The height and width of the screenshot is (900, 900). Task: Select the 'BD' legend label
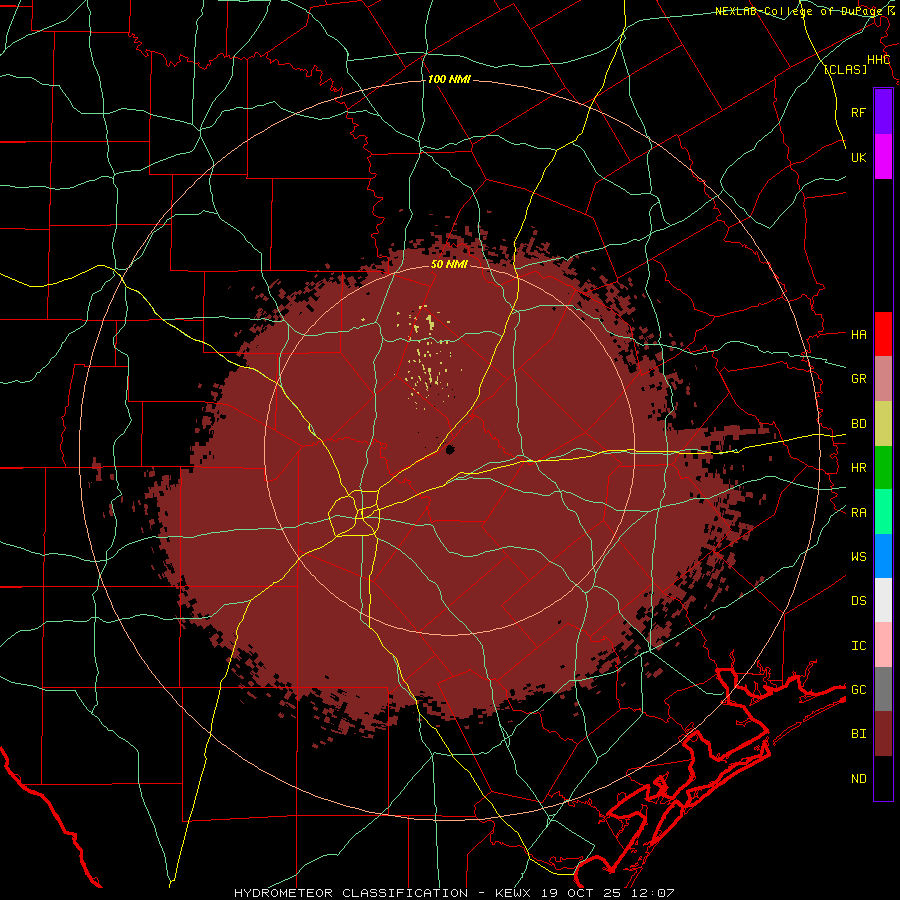point(858,424)
